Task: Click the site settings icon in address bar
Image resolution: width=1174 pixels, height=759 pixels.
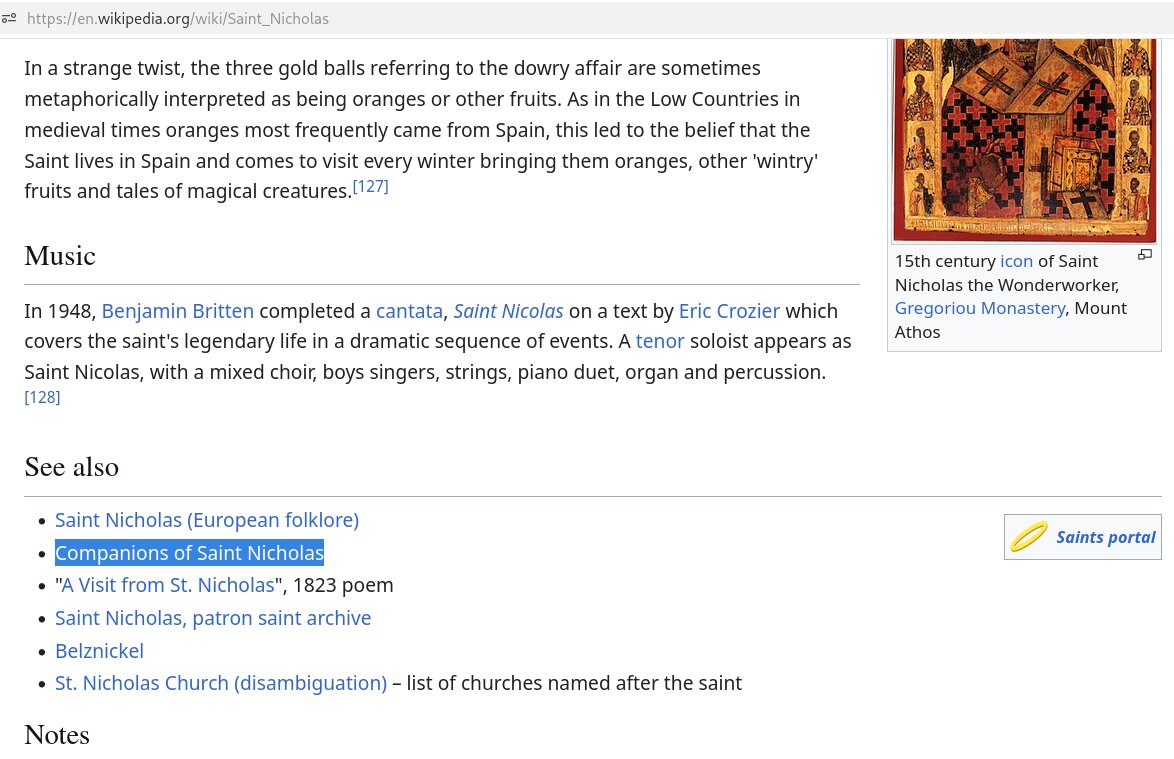Action: click(10, 19)
